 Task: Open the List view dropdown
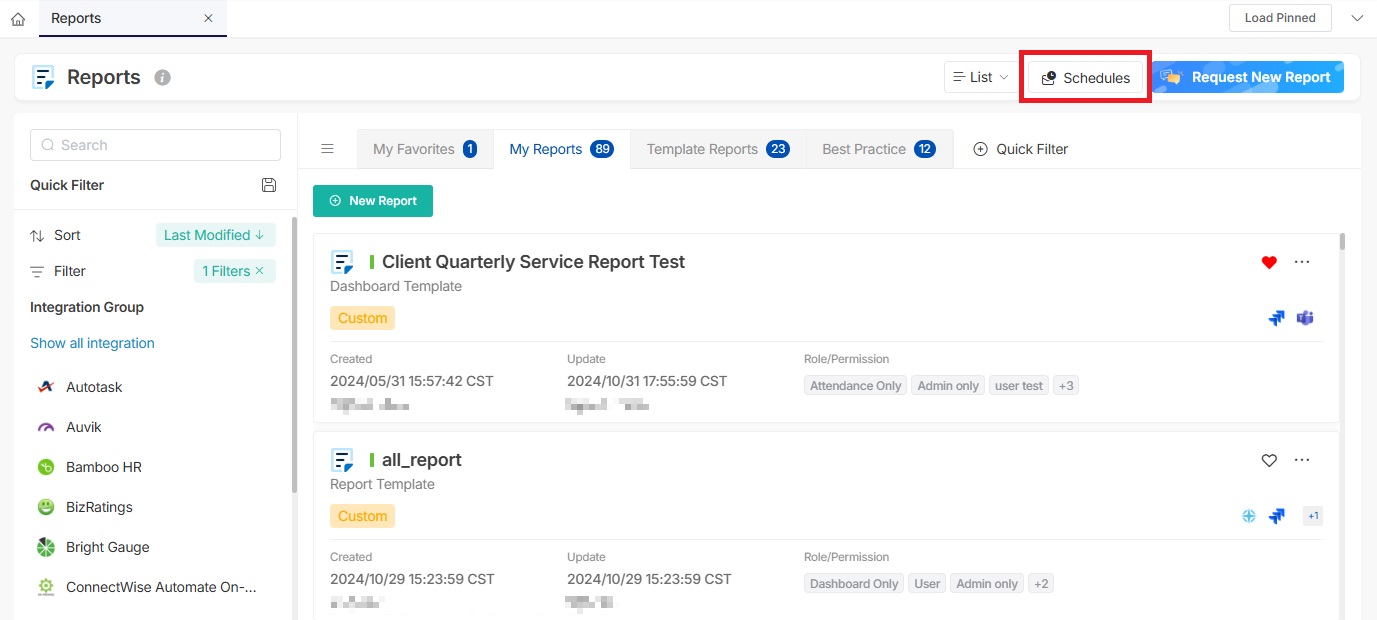(x=980, y=77)
